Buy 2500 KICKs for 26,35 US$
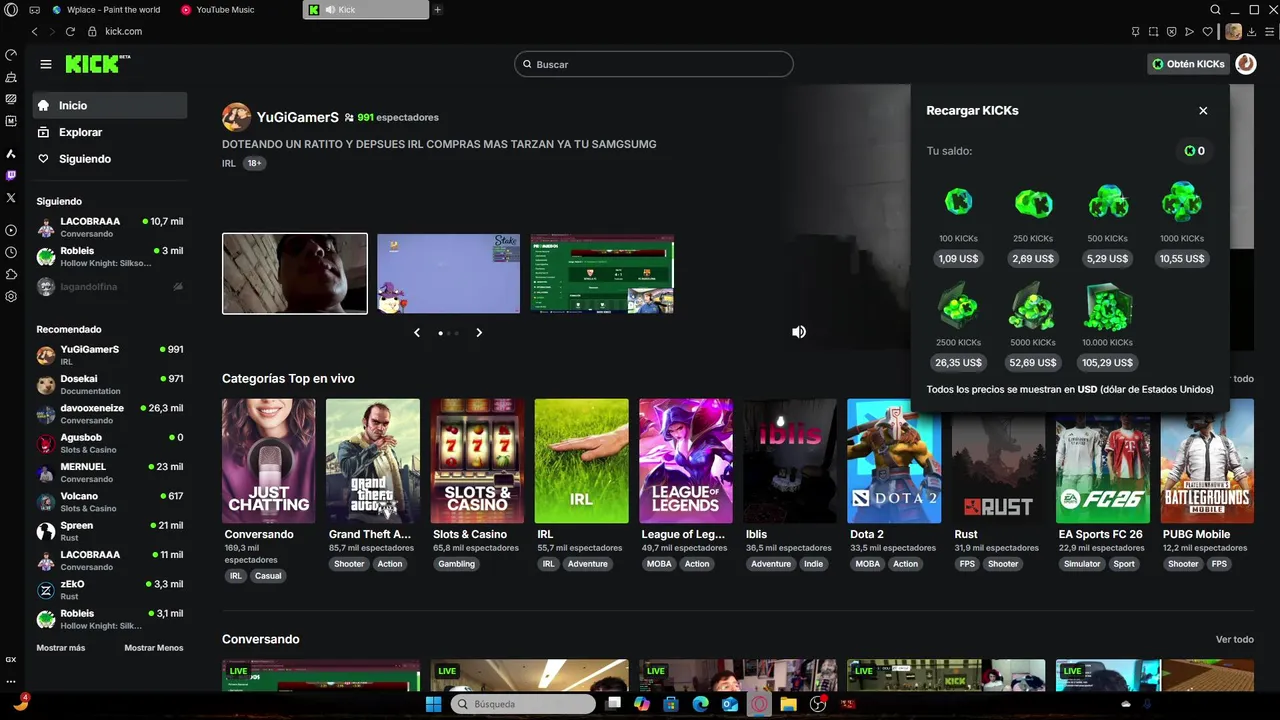 click(x=958, y=362)
